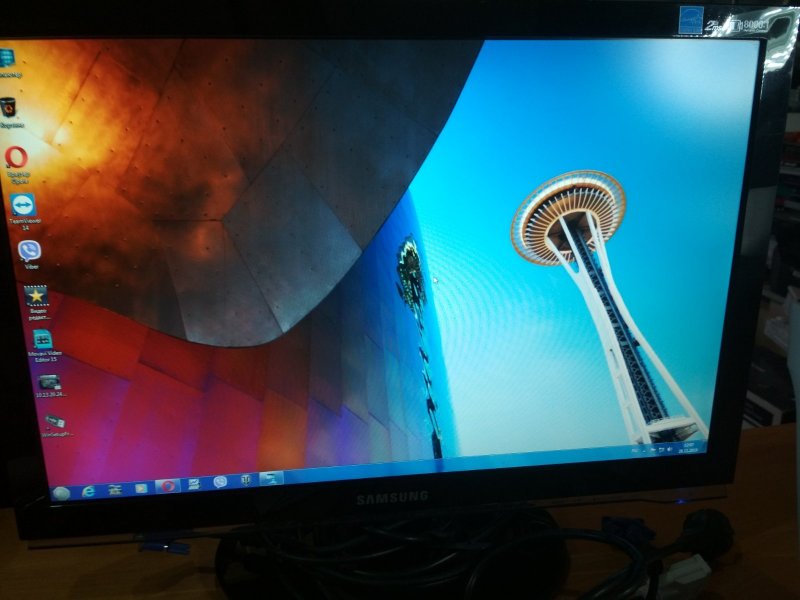Screen dimensions: 800x600
Task: Switch to the last active taskbar window
Action: pyautogui.click(x=271, y=479)
